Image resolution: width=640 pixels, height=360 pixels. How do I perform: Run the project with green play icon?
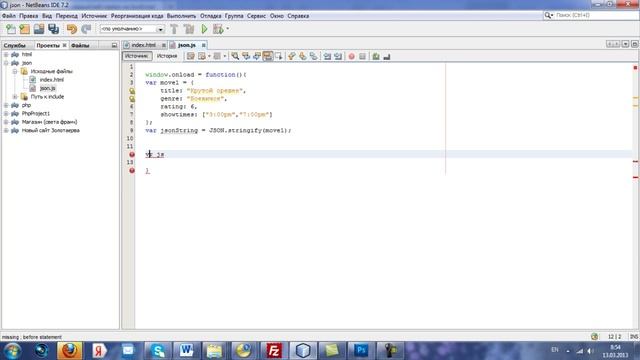pyautogui.click(x=204, y=29)
